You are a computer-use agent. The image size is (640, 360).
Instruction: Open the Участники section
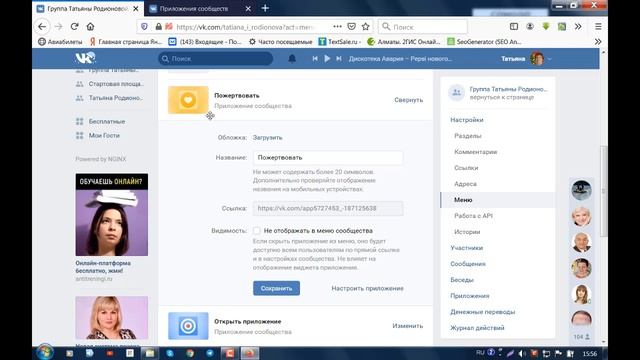(x=467, y=248)
